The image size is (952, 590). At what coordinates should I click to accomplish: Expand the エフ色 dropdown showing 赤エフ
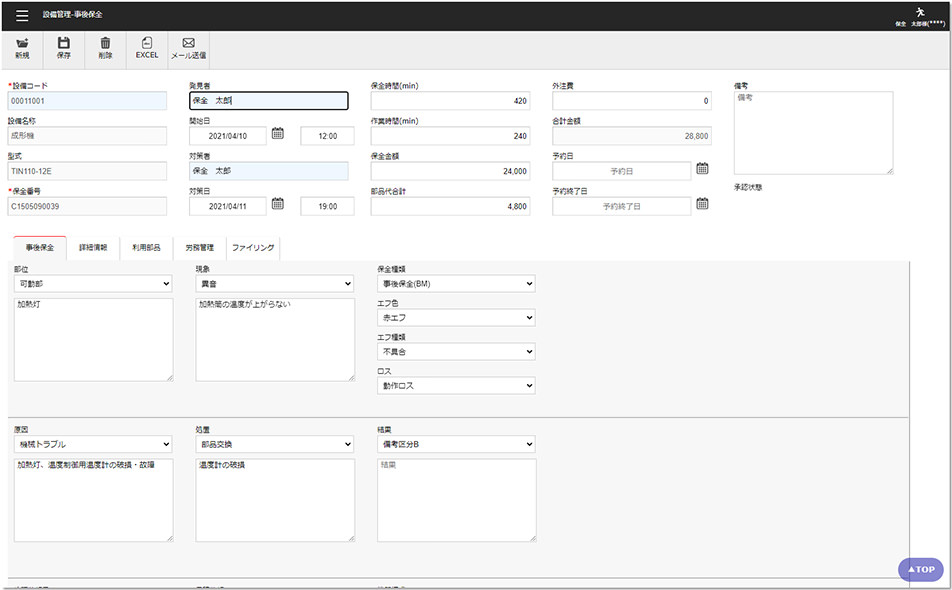456,317
